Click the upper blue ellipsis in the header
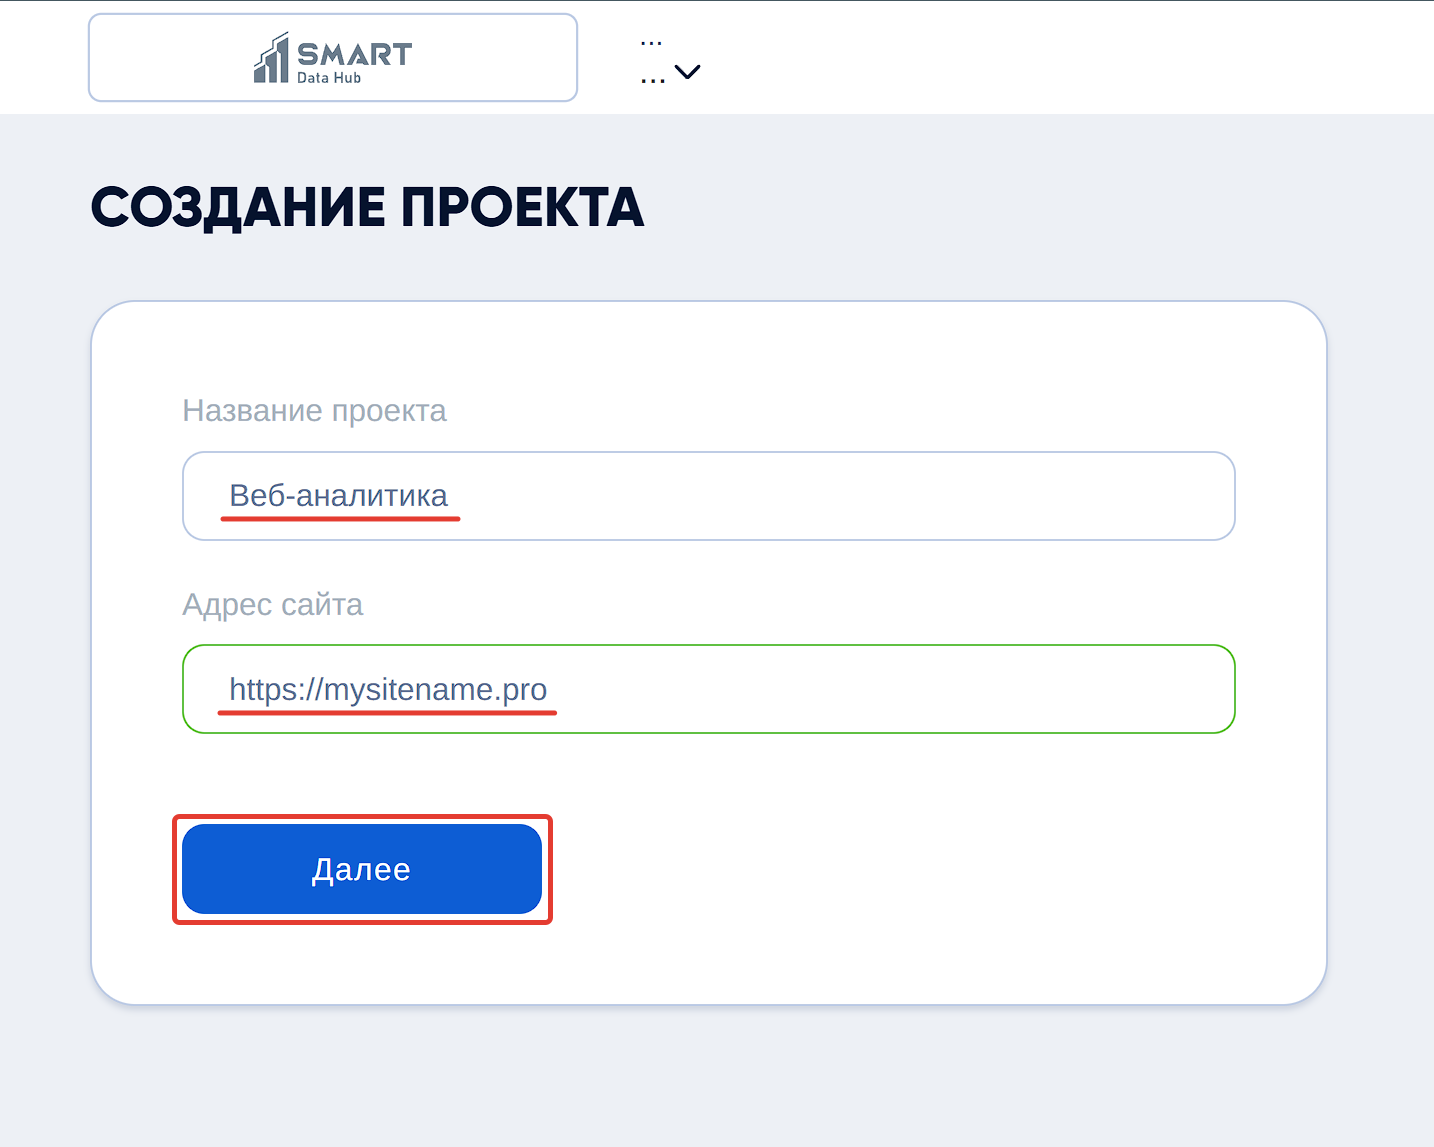 pos(651,44)
